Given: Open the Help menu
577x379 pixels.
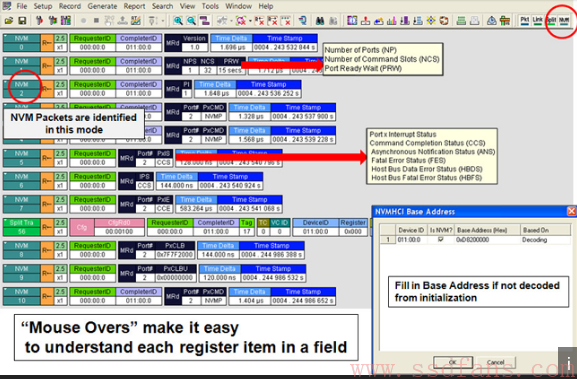Looking at the screenshot, I should tap(266, 6).
